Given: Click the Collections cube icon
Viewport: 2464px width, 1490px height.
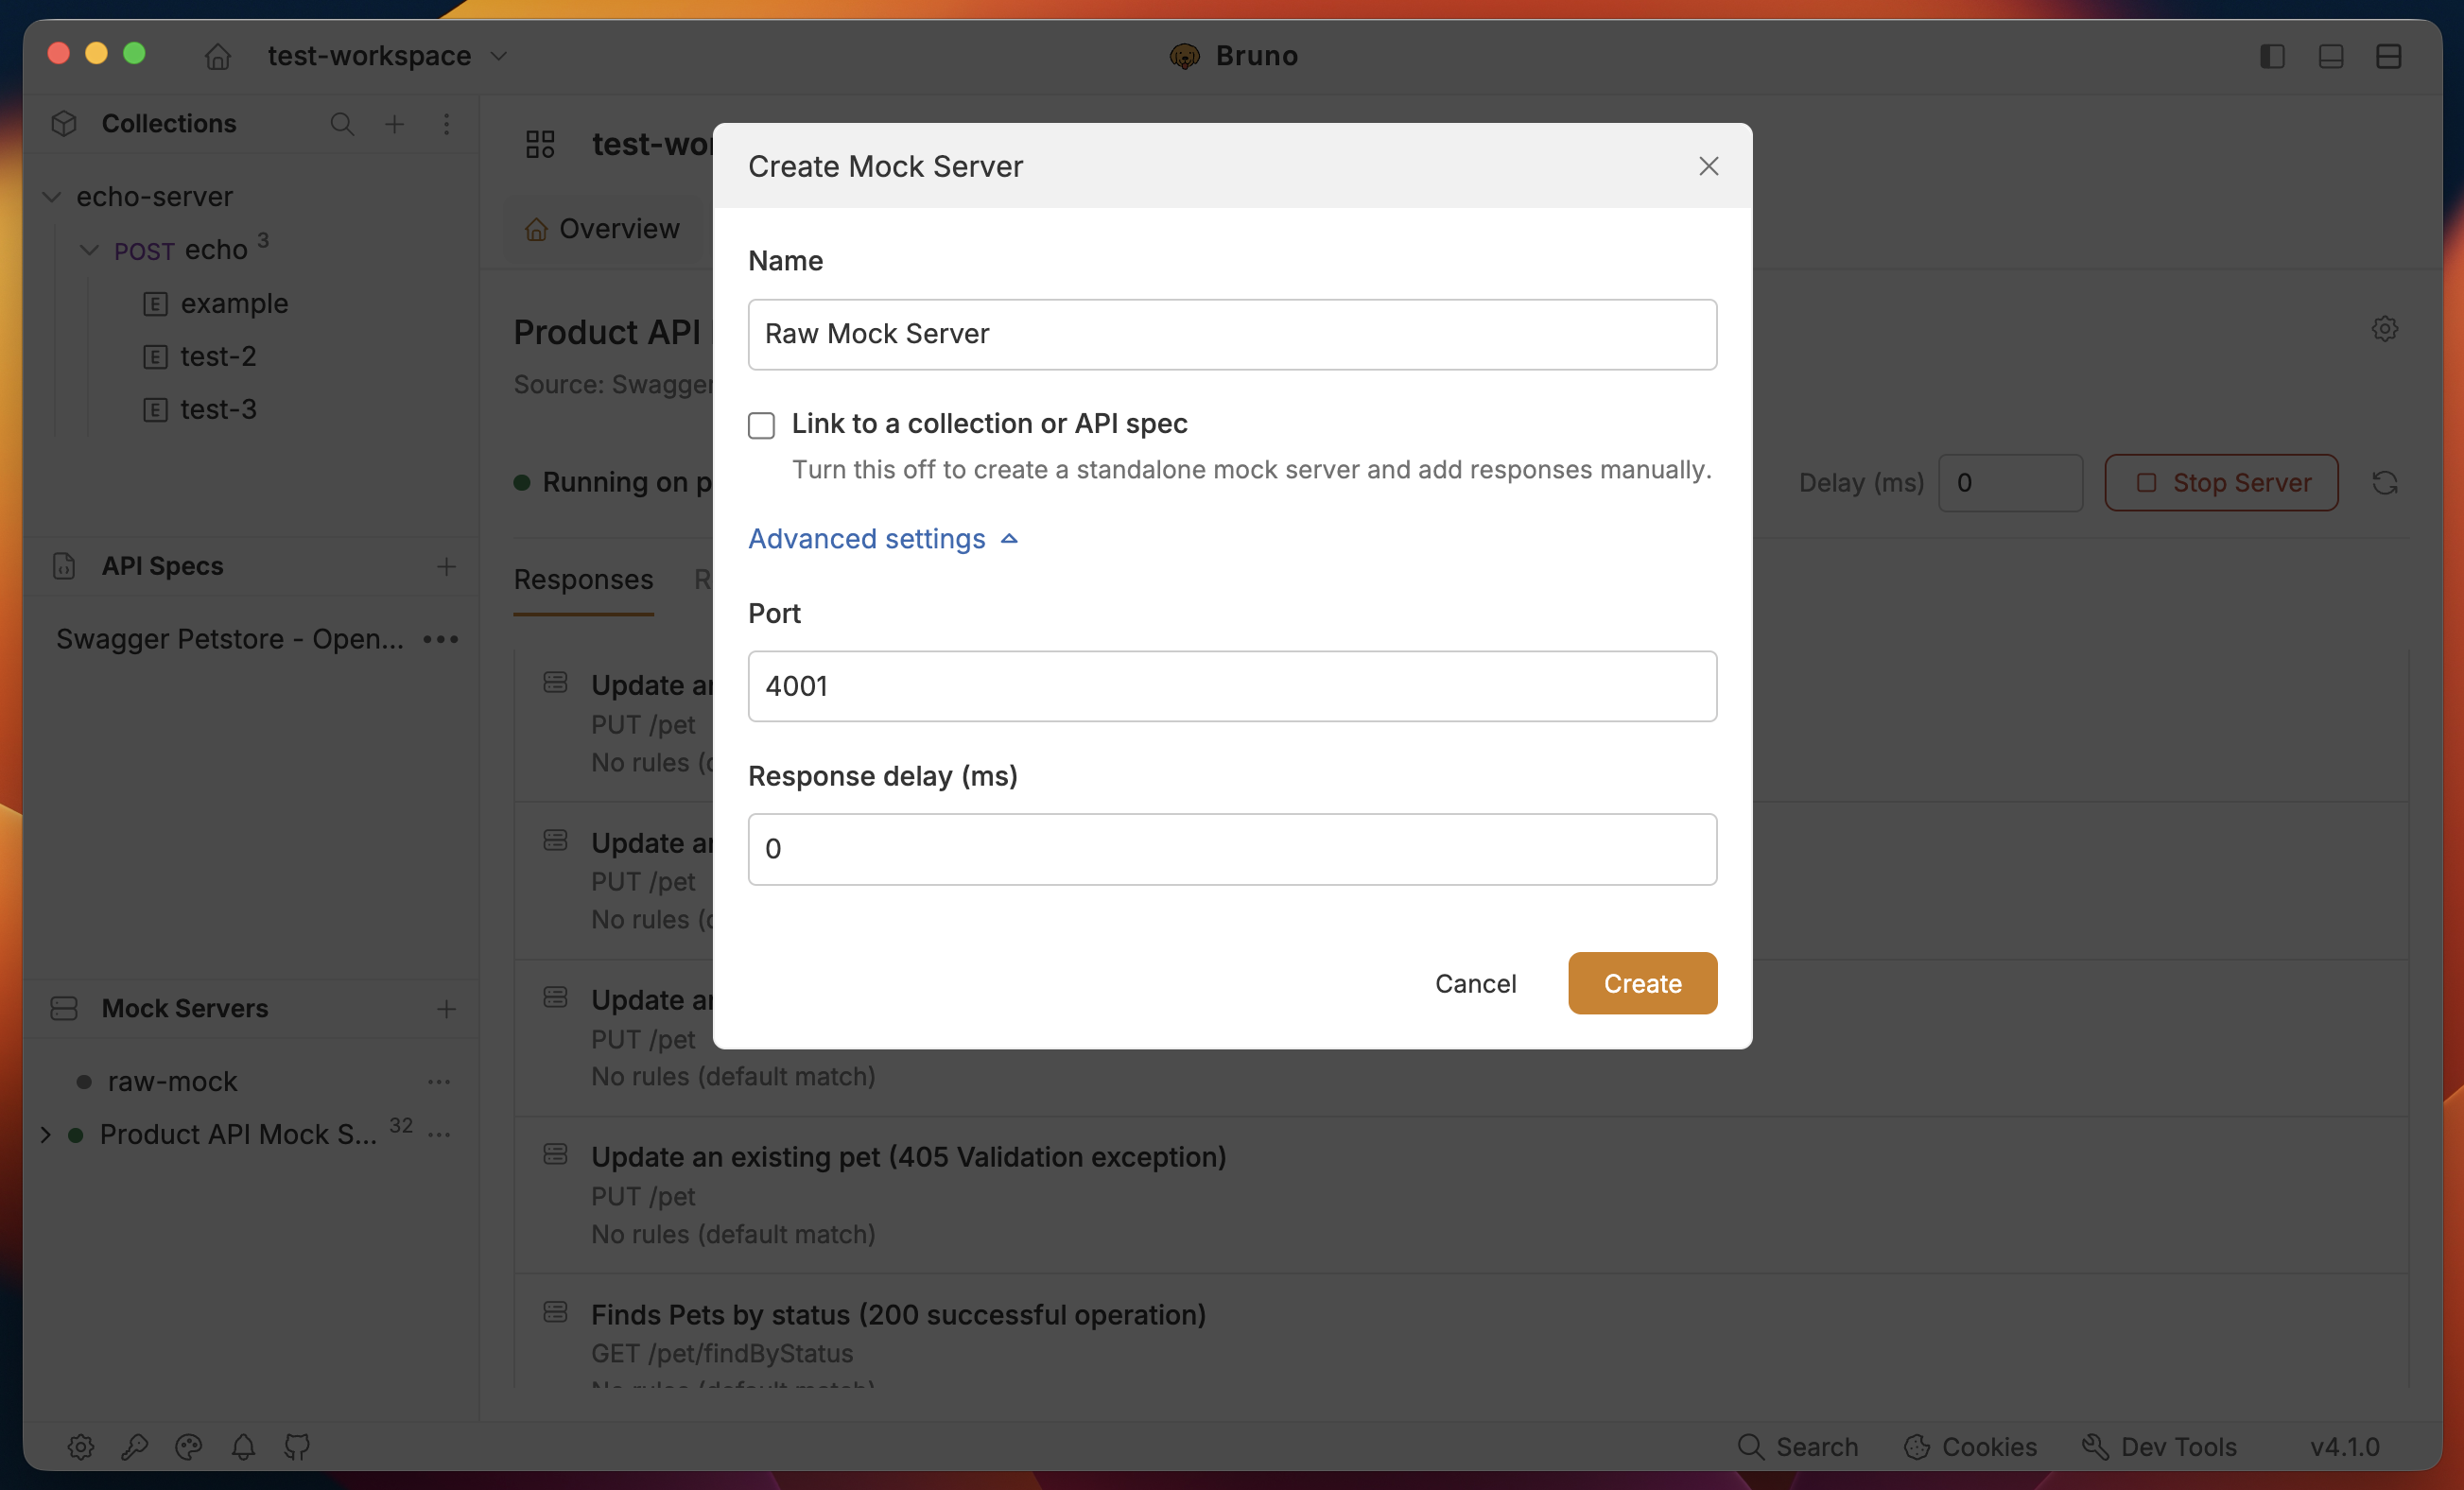Looking at the screenshot, I should [64, 124].
